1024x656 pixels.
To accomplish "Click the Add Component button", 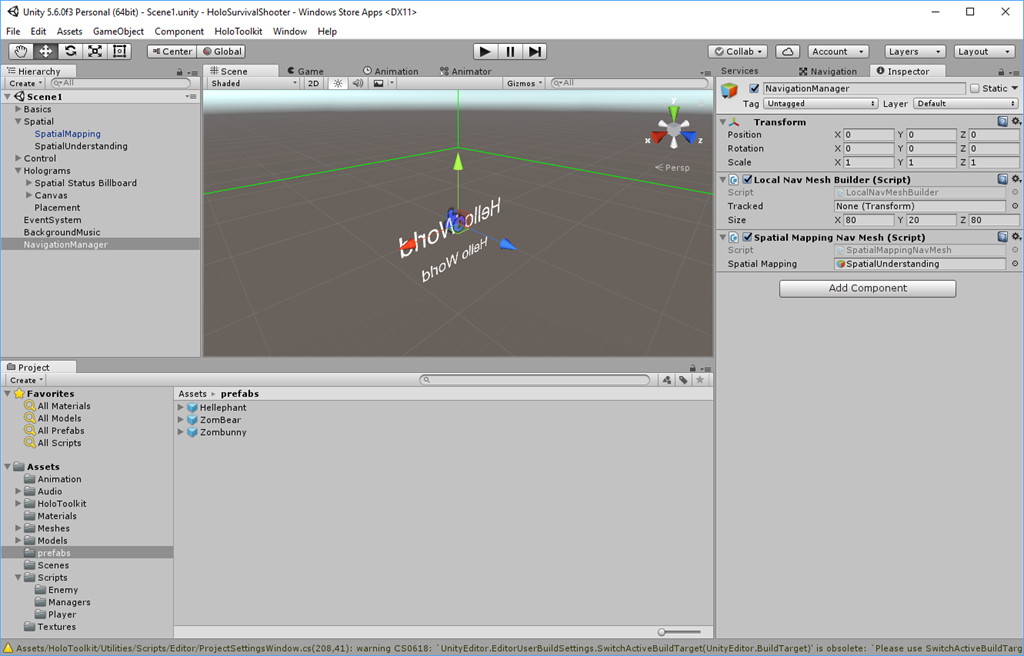I will pyautogui.click(x=867, y=288).
